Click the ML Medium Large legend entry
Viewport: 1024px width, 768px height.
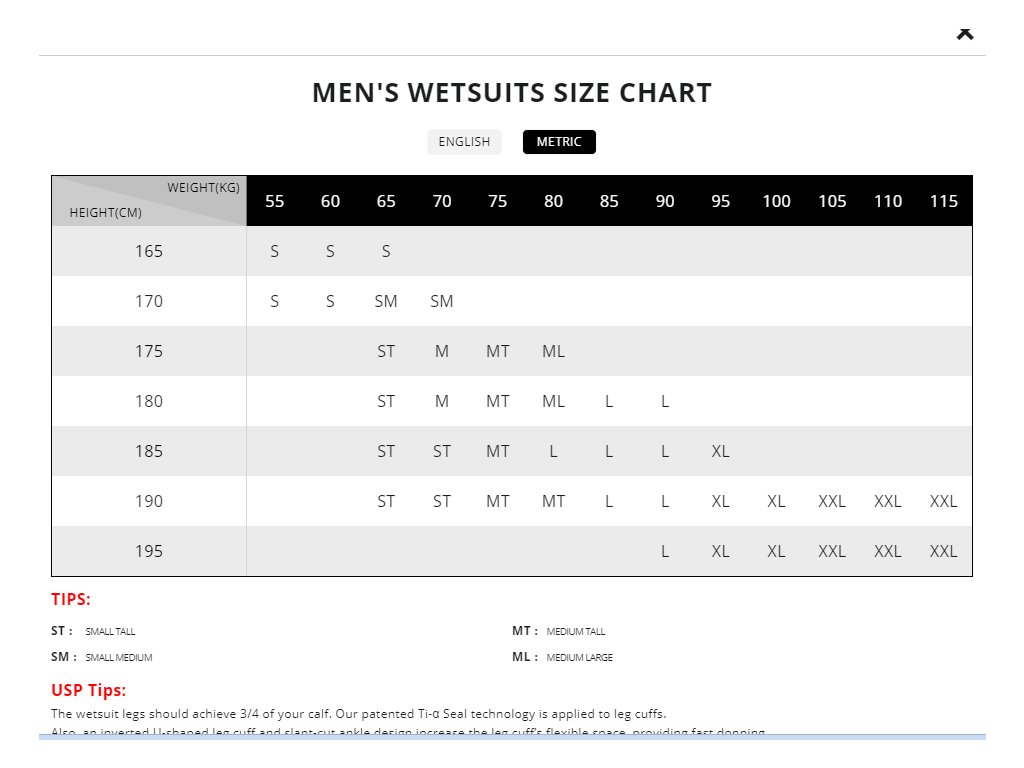point(562,657)
